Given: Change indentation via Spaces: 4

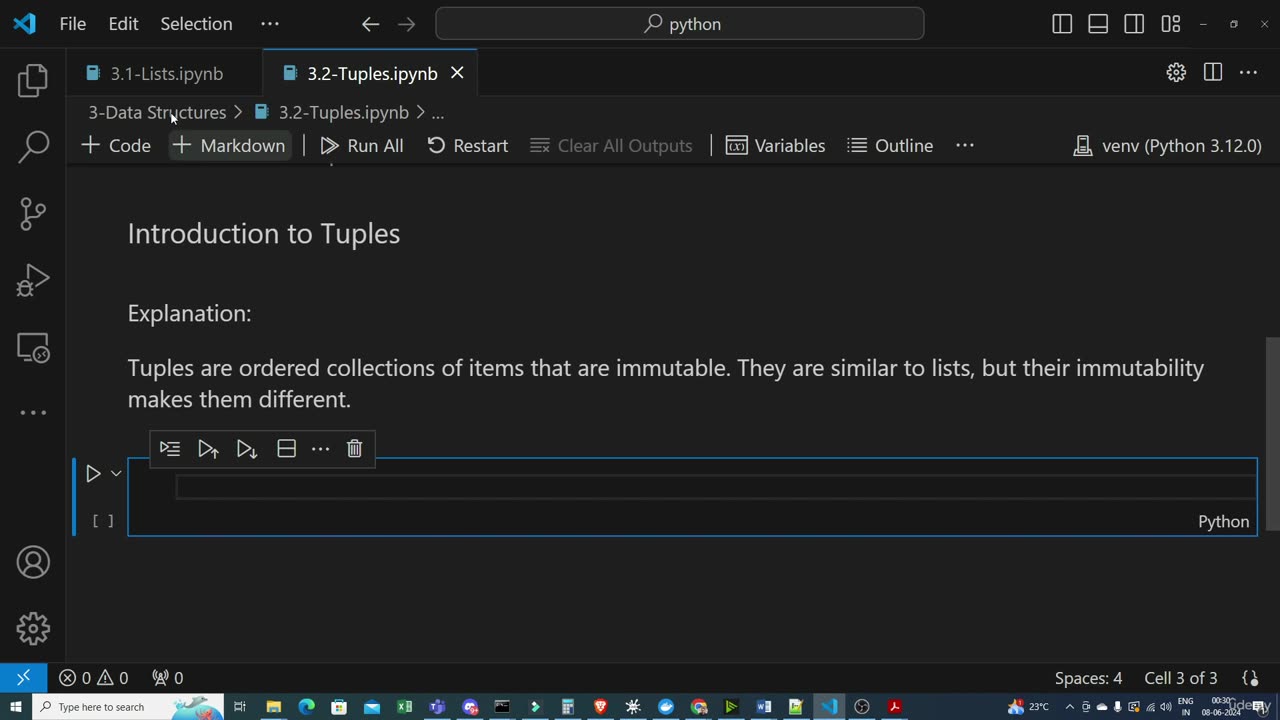Looking at the screenshot, I should (x=1088, y=678).
